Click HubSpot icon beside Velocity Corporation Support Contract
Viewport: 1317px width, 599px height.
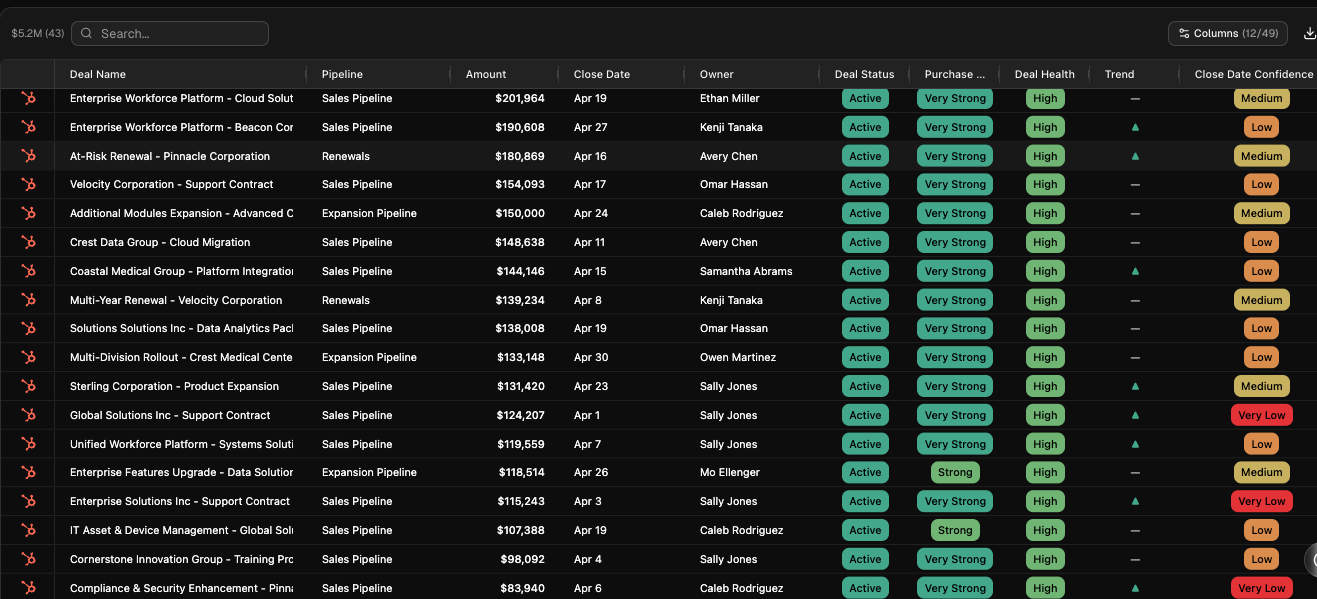tap(29, 185)
